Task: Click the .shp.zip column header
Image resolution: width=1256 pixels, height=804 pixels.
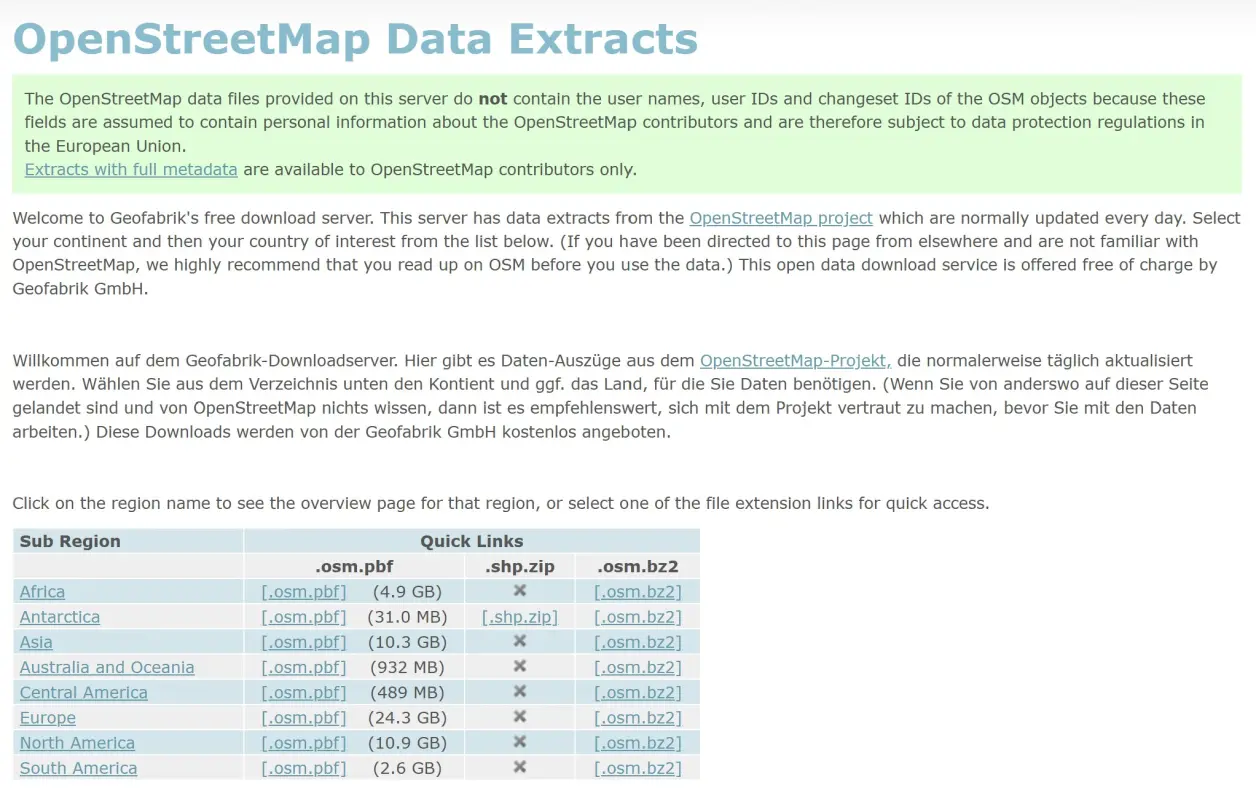Action: (x=520, y=566)
